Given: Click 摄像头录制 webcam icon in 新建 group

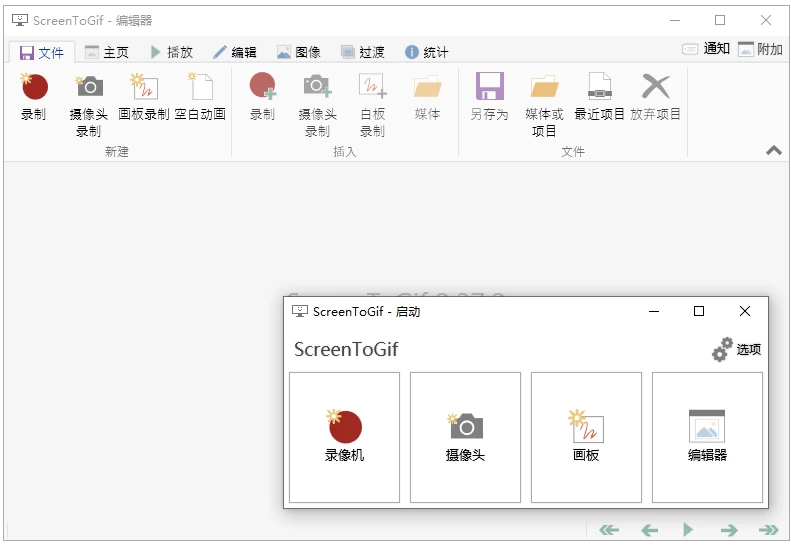Looking at the screenshot, I should (89, 88).
